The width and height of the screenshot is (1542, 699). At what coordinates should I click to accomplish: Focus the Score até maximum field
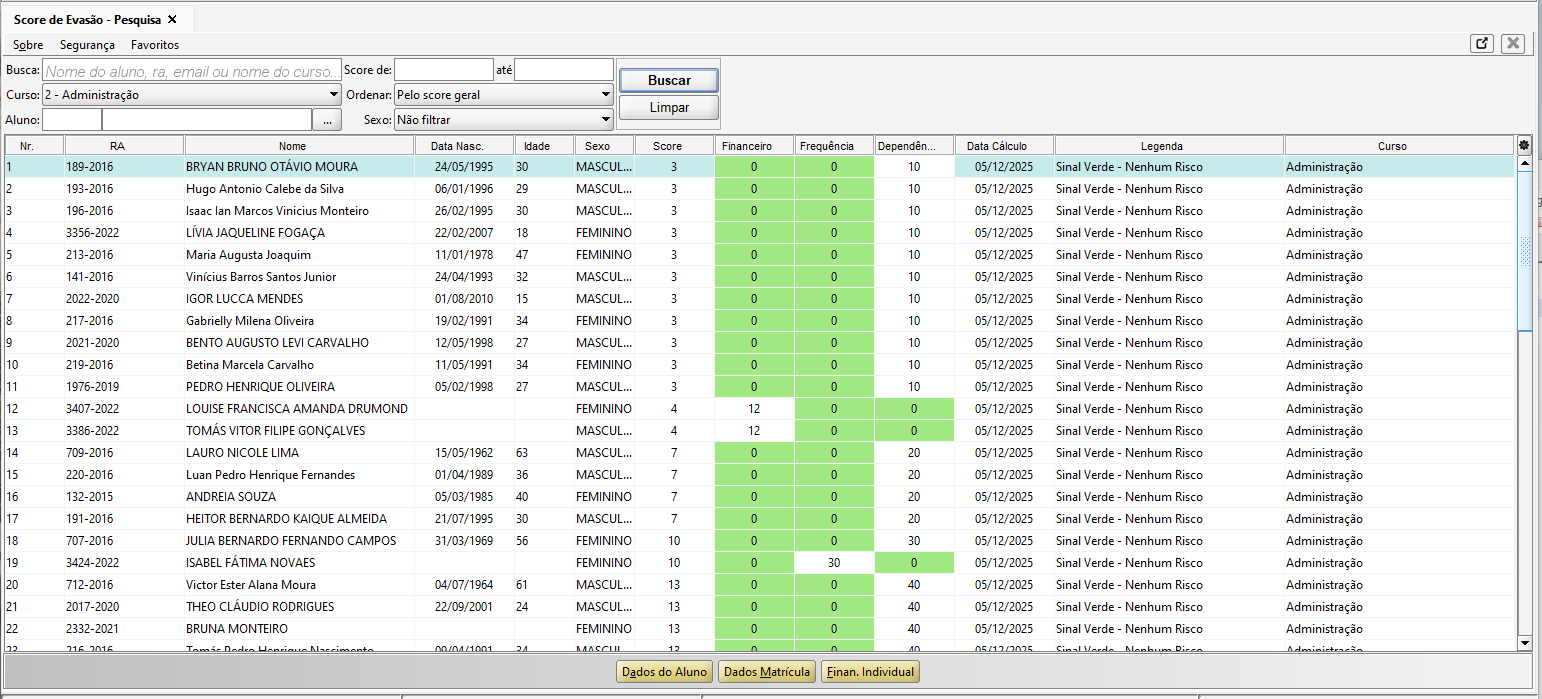click(564, 70)
